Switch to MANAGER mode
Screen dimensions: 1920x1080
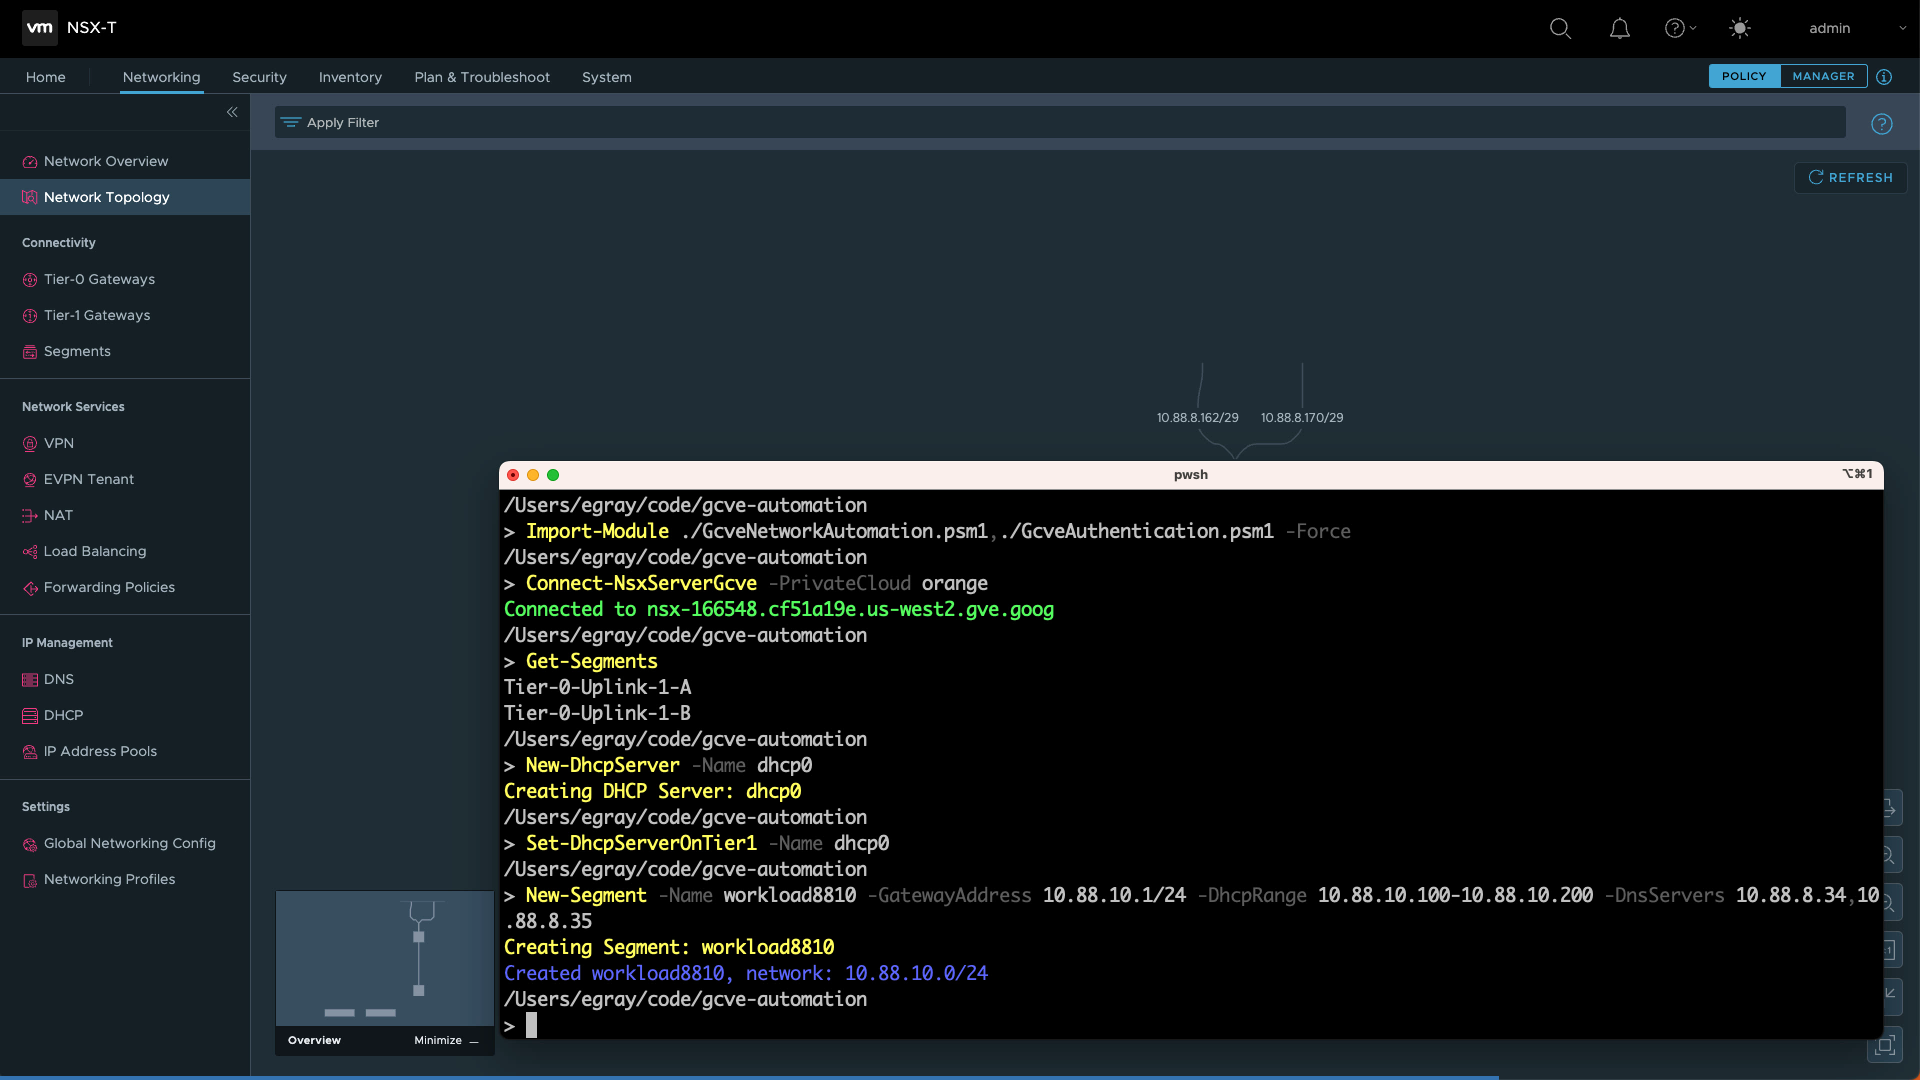[x=1823, y=76]
